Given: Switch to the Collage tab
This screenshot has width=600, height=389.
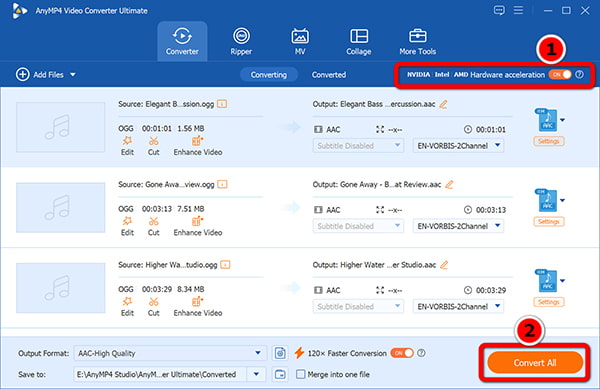Looking at the screenshot, I should (359, 41).
